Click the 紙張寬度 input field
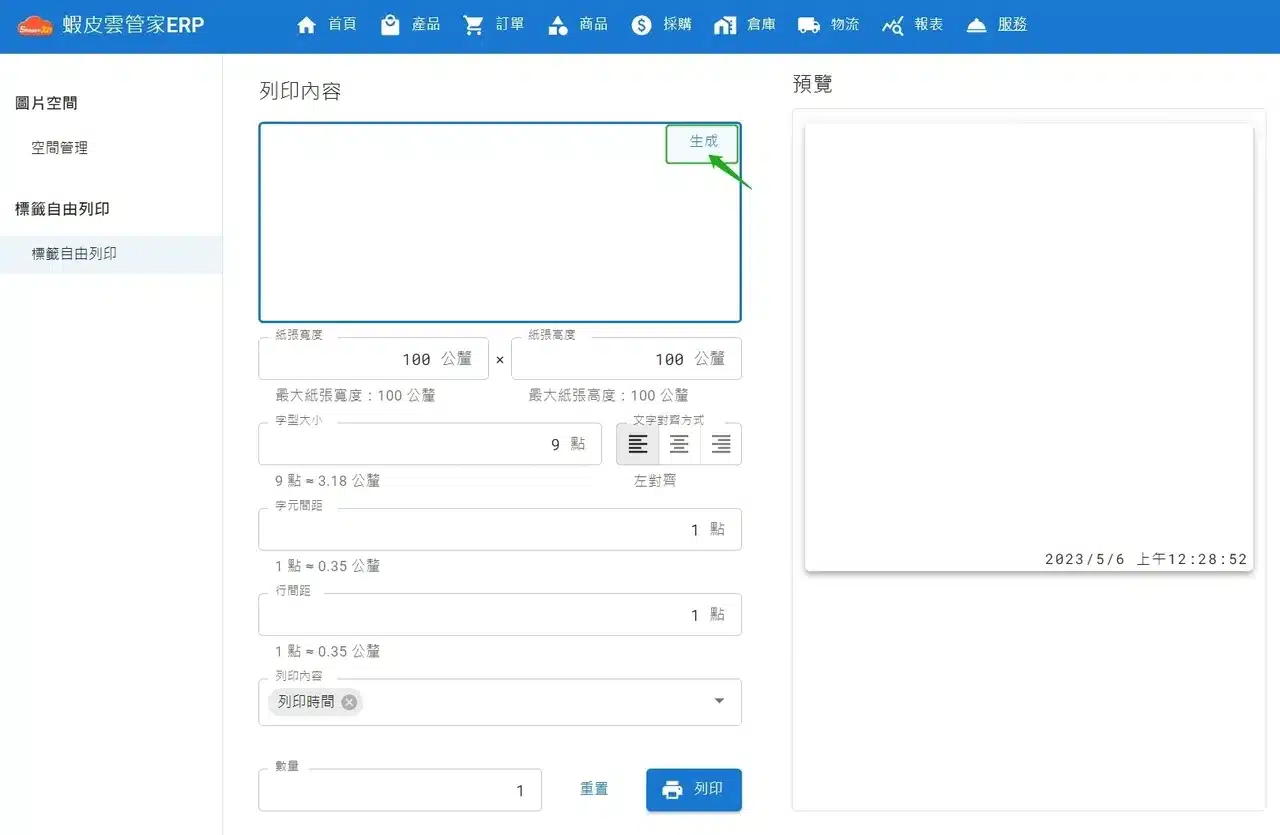Screen dimensions: 1280x835 pos(374,359)
